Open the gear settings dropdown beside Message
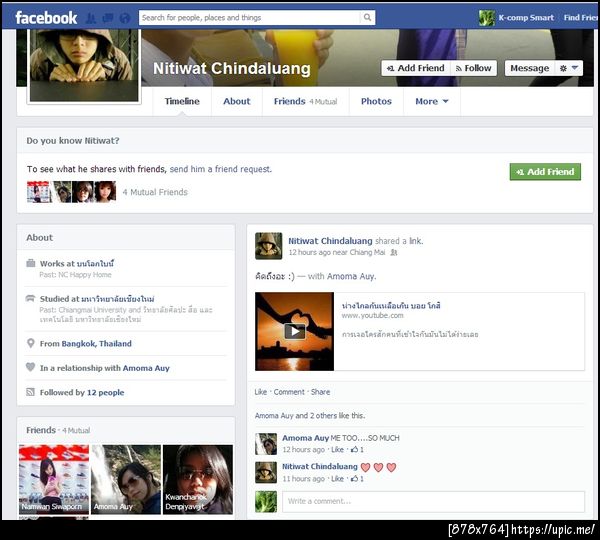Image resolution: width=600 pixels, height=540 pixels. point(569,68)
